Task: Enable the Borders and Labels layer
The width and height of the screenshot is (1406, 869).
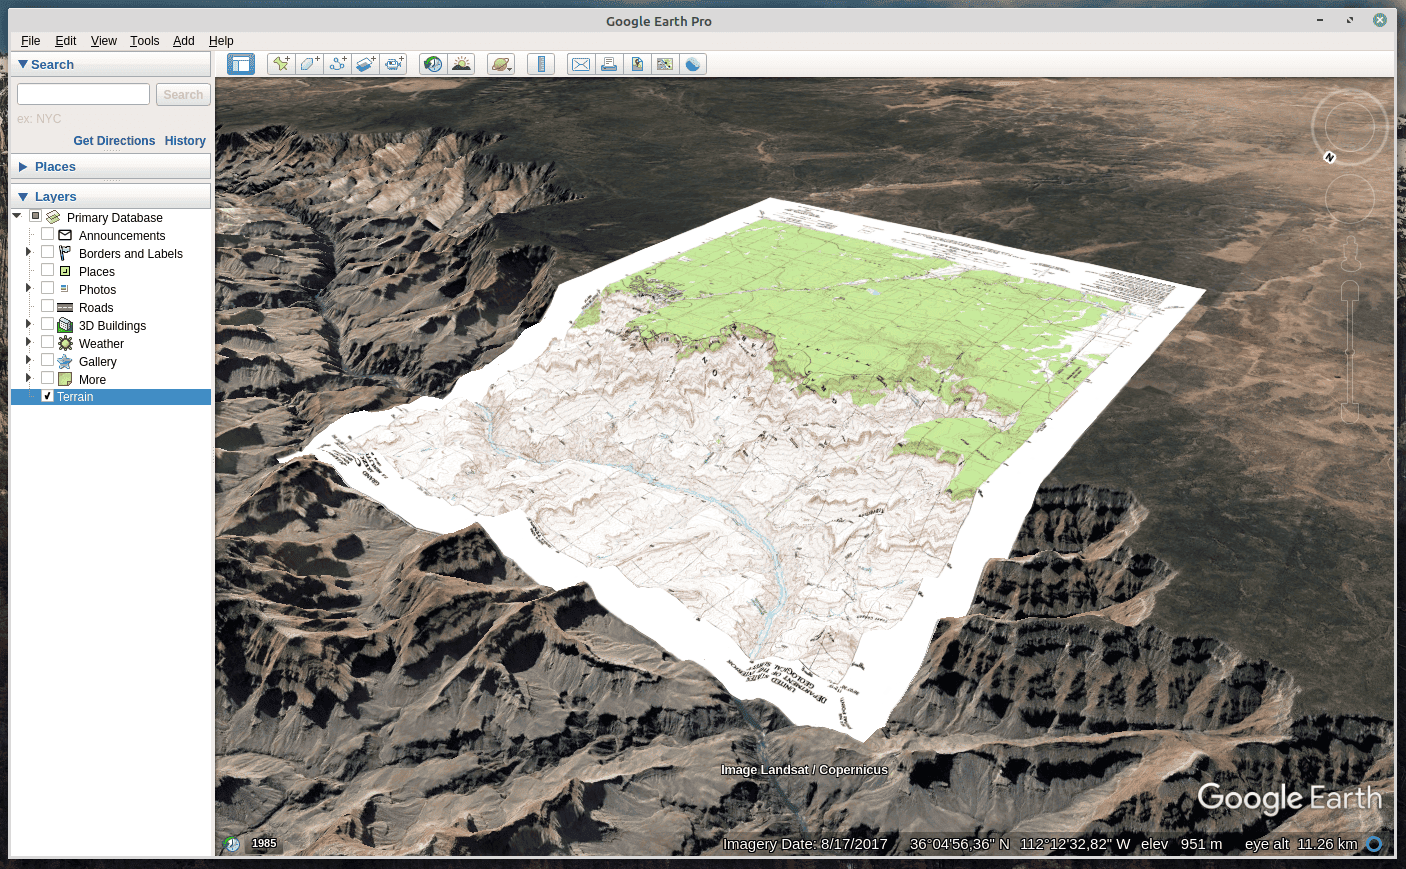Action: pyautogui.click(x=47, y=253)
